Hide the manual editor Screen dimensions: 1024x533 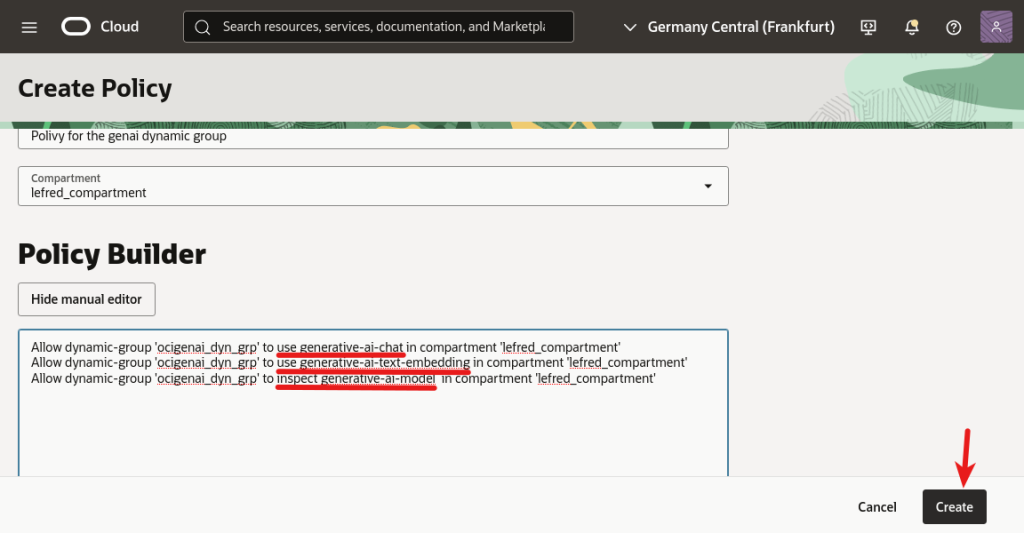[x=86, y=299]
